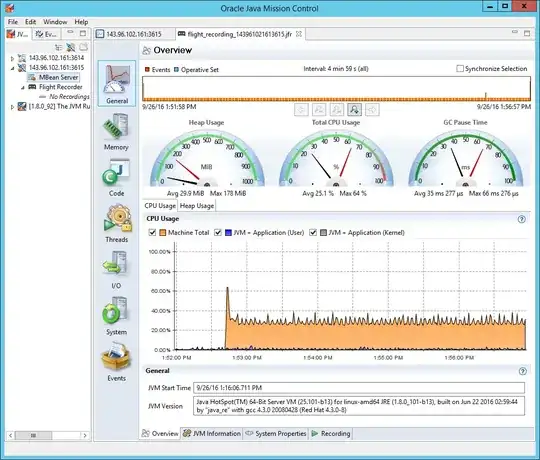Uncheck JVM + Application (User) checkbox

218,233
